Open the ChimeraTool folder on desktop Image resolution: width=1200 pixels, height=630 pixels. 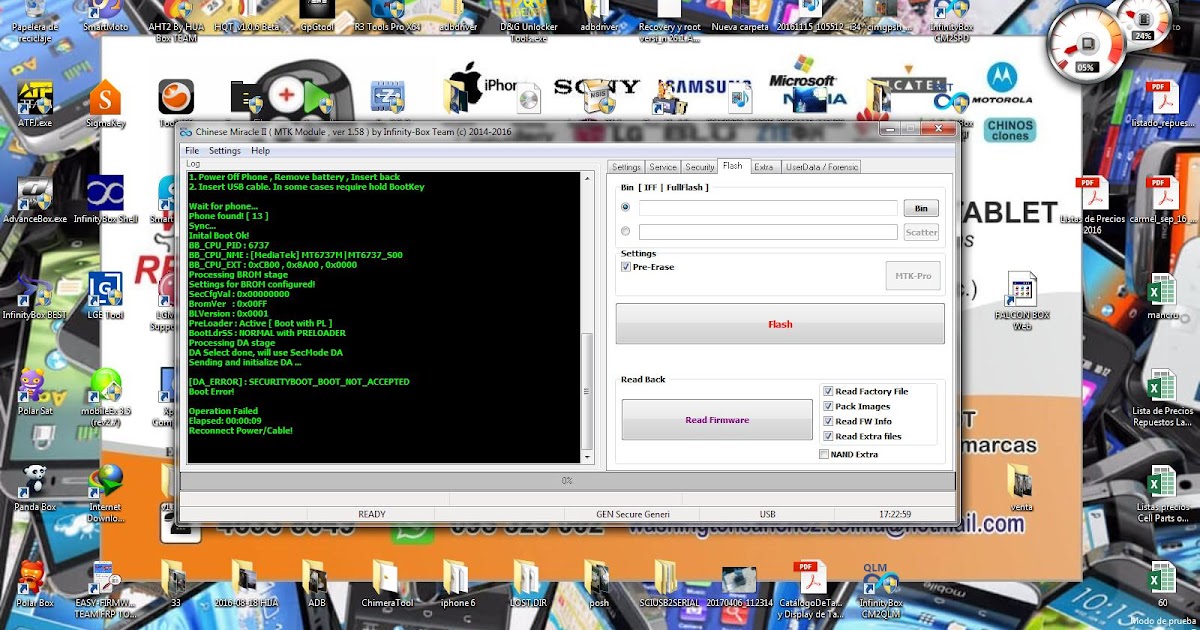387,583
